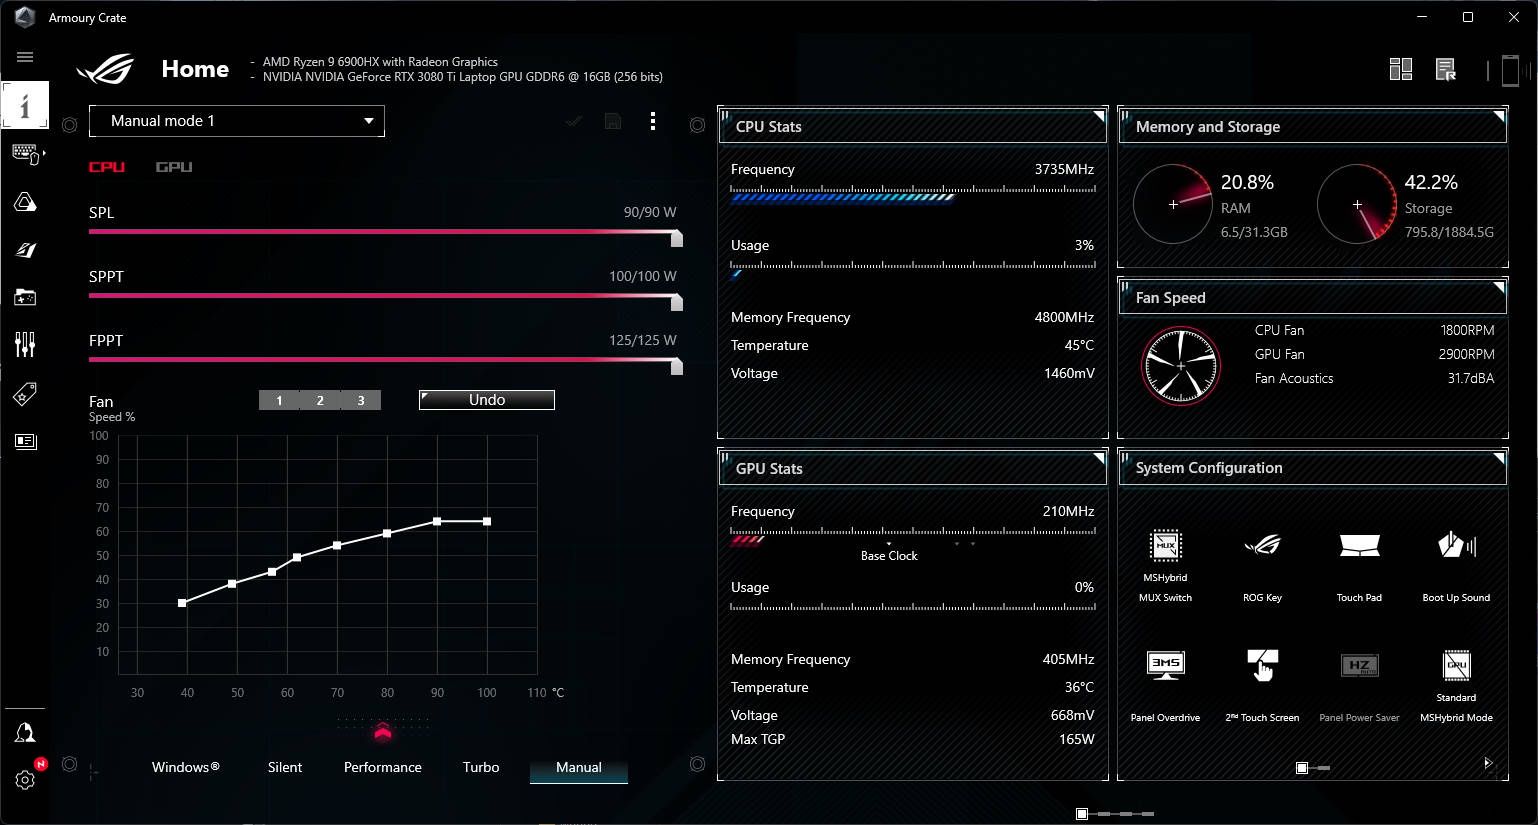Toggle the MUX Switch MSHybrid setting

[x=1165, y=546]
